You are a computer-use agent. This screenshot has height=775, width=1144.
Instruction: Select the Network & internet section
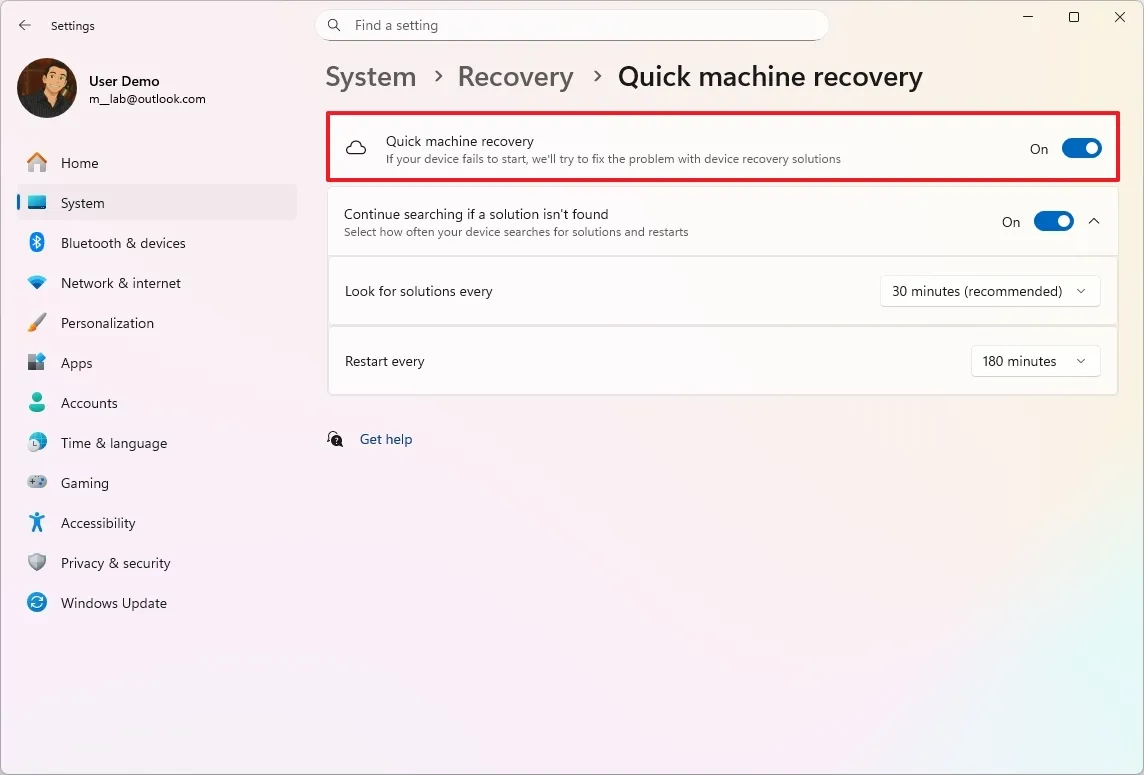point(121,283)
